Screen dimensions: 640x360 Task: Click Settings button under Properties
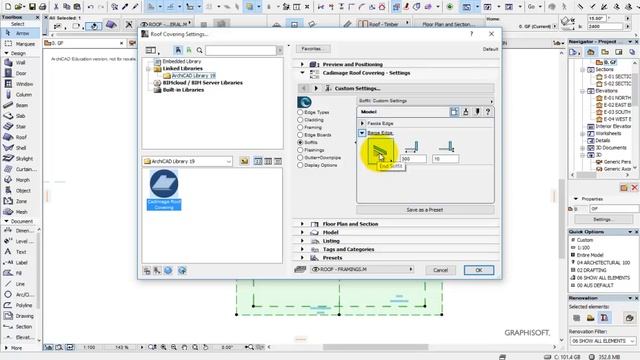point(604,219)
